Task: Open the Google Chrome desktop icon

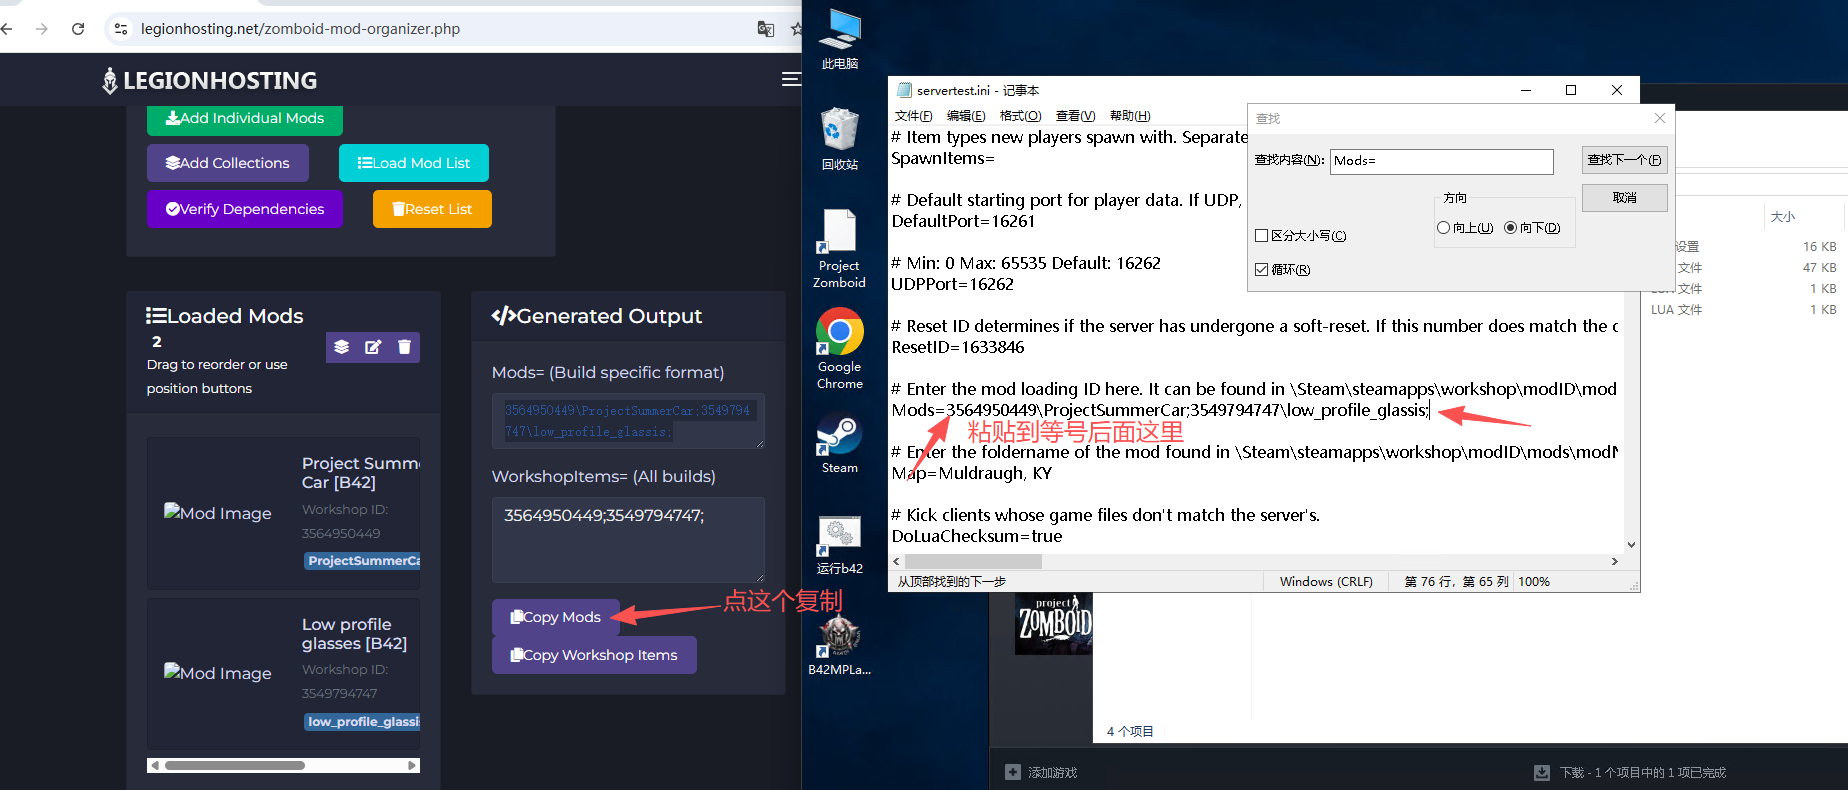Action: click(x=839, y=346)
